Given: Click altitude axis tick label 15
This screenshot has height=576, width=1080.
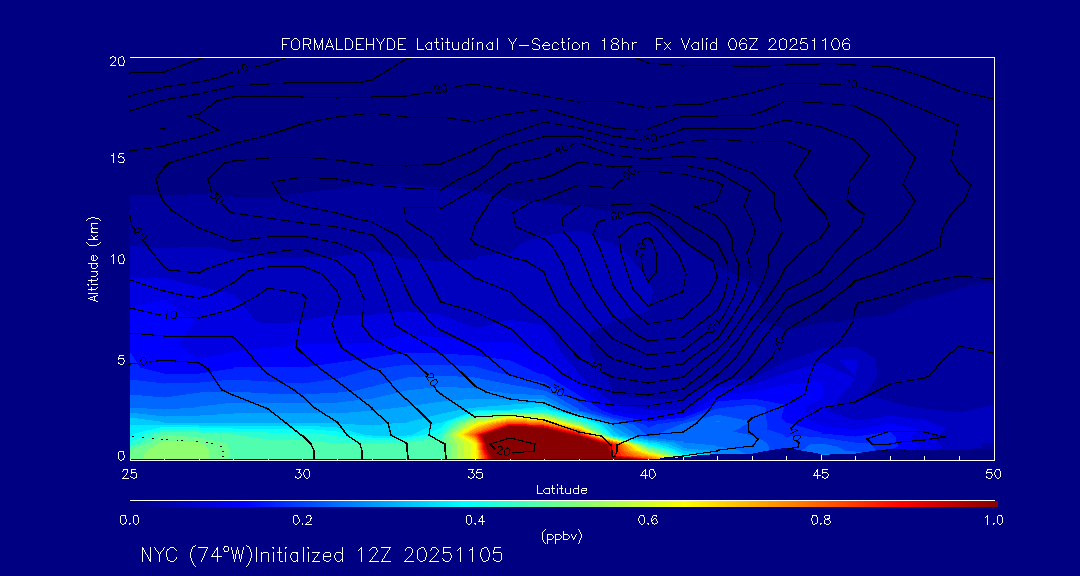Looking at the screenshot, I should 116,158.
